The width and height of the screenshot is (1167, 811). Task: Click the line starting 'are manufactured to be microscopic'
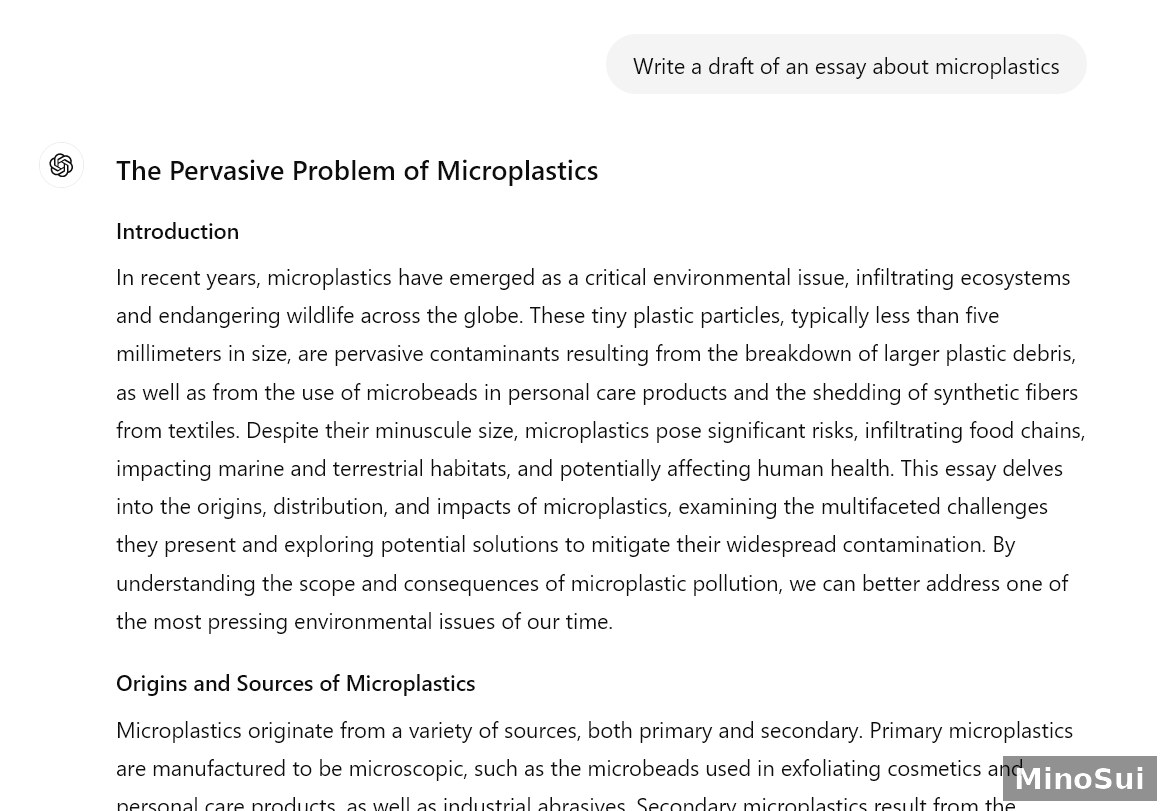point(569,768)
